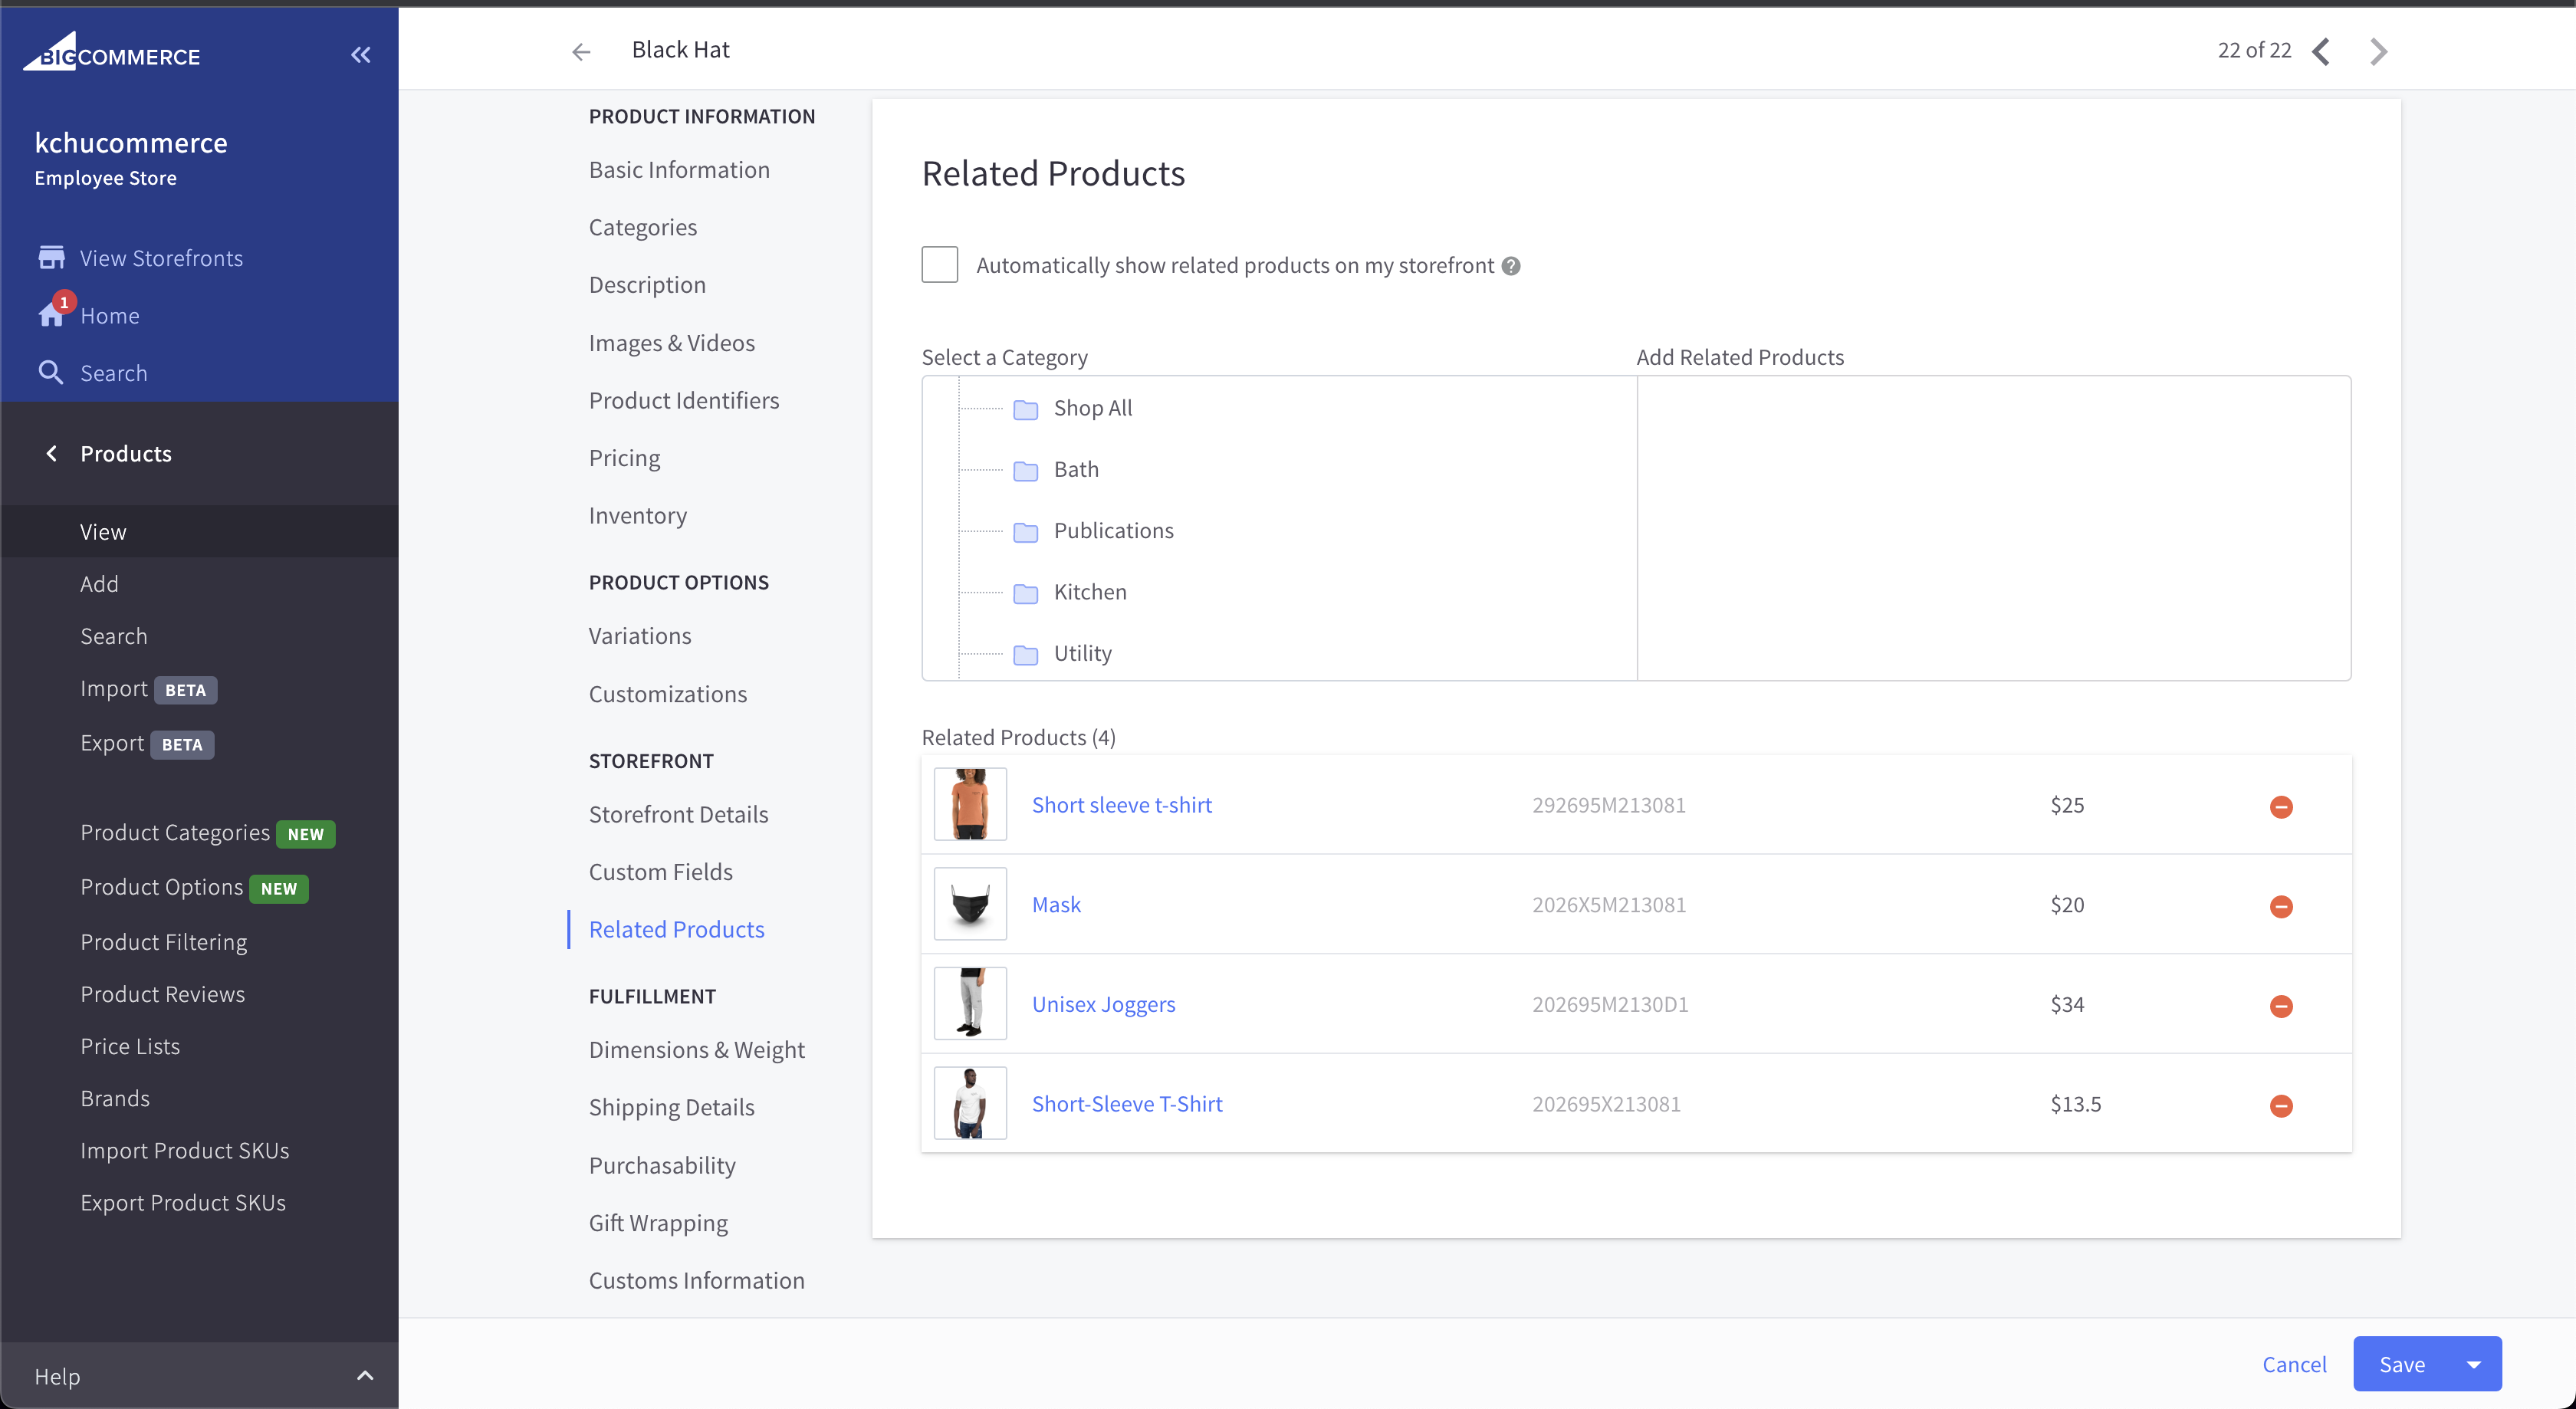The height and width of the screenshot is (1409, 2576).
Task: Remove Mask from related products
Action: click(x=2281, y=906)
